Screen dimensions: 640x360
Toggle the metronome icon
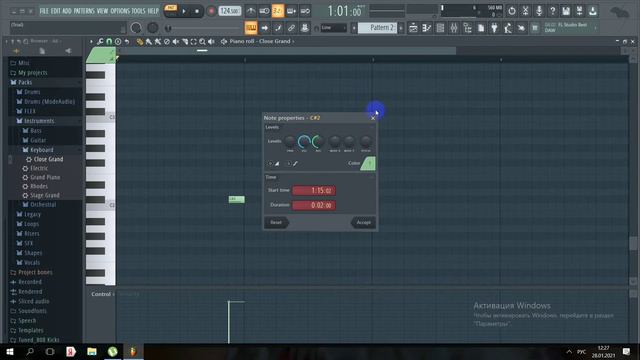coord(251,11)
